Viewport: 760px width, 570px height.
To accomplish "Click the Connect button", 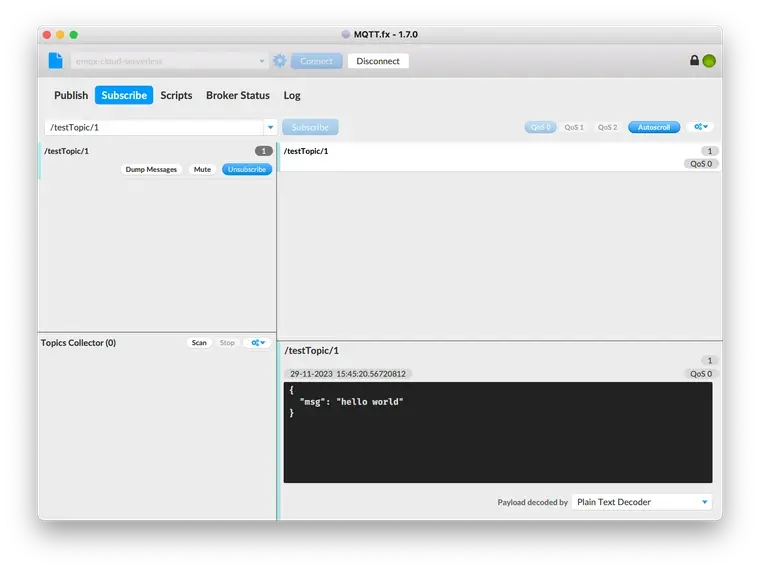I will click(x=317, y=61).
